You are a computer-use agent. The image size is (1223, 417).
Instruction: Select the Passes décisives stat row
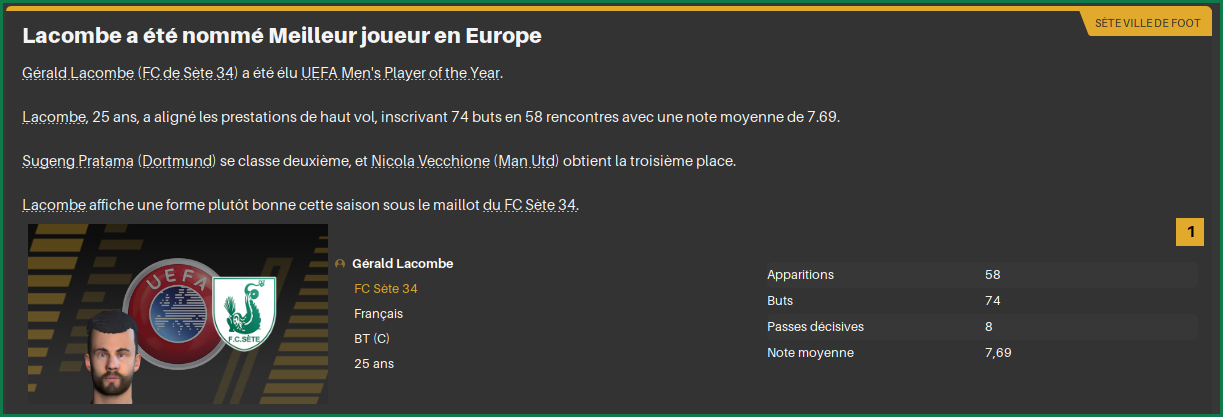978,327
